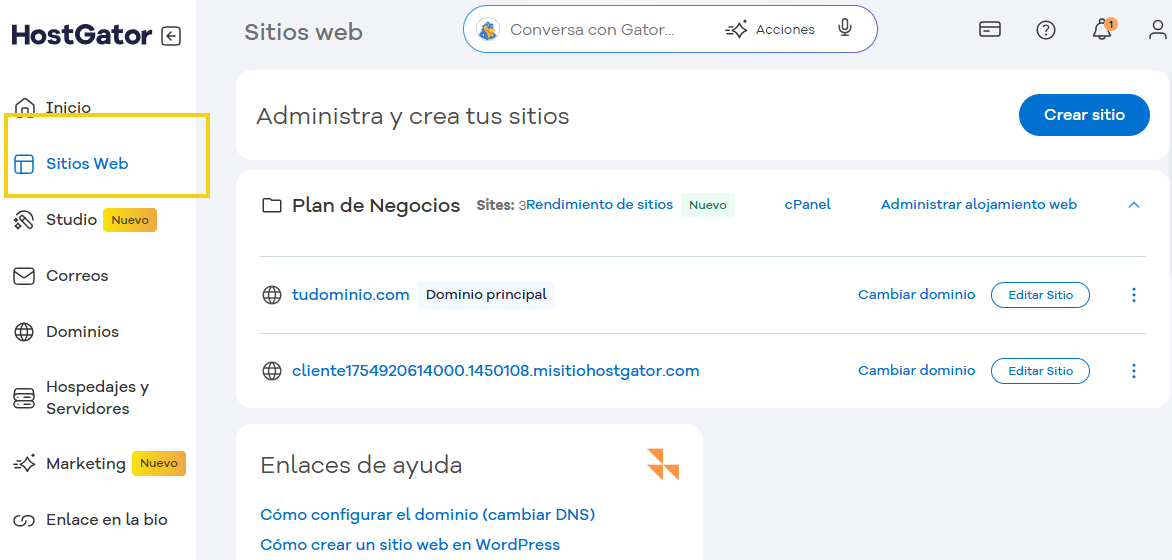The width and height of the screenshot is (1172, 560).
Task: Go to Inicio in the sidebar
Action: tap(69, 108)
